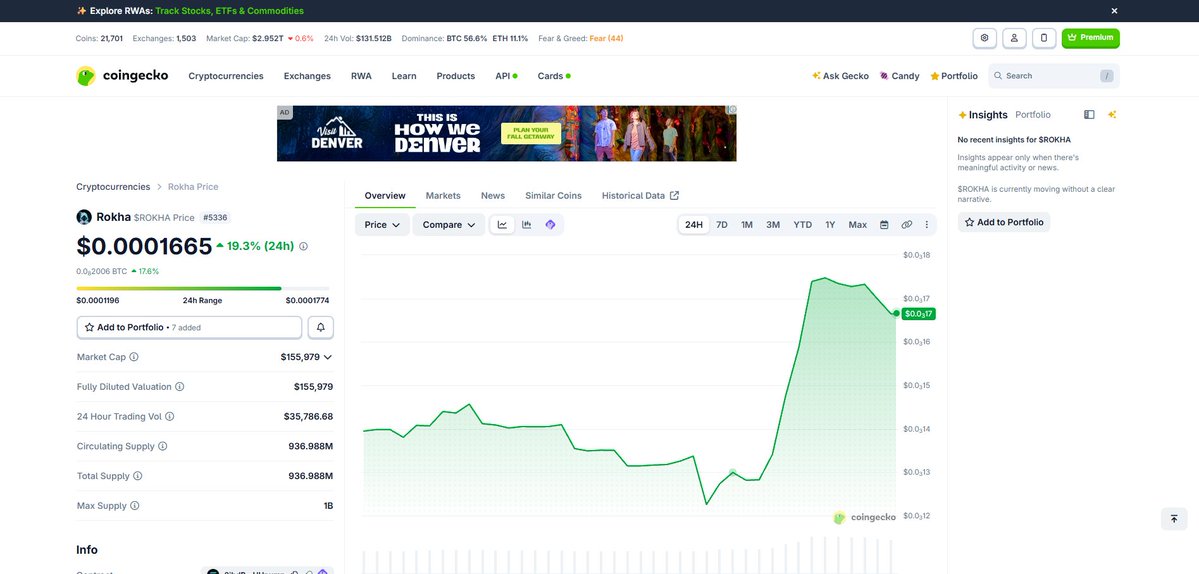The width and height of the screenshot is (1199, 574).
Task: Select the Max time range
Action: (x=858, y=225)
